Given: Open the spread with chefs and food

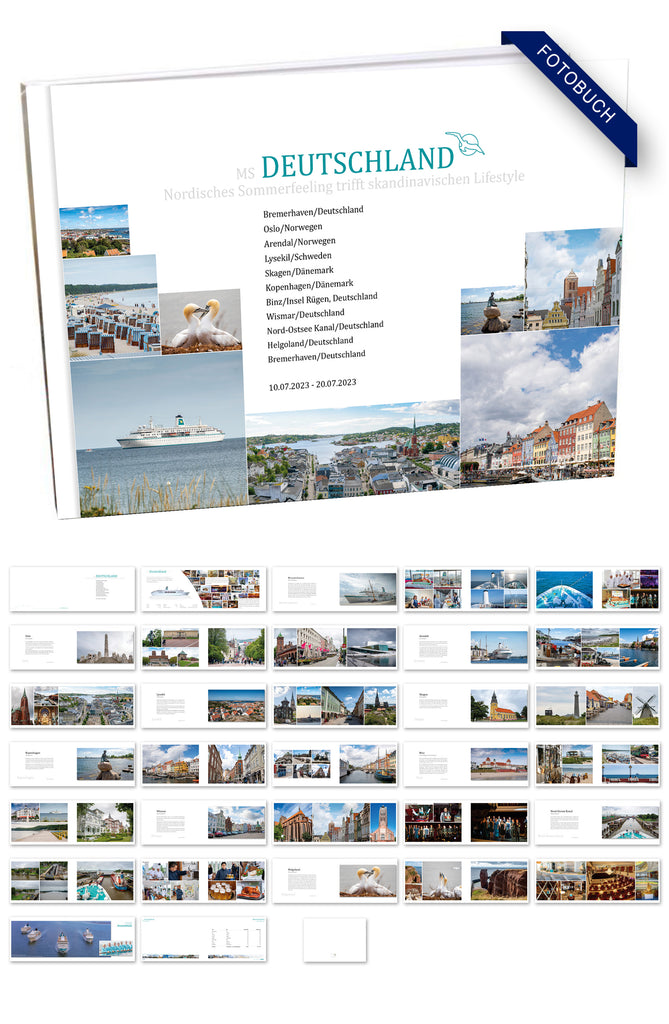Looking at the screenshot, I should 204,880.
